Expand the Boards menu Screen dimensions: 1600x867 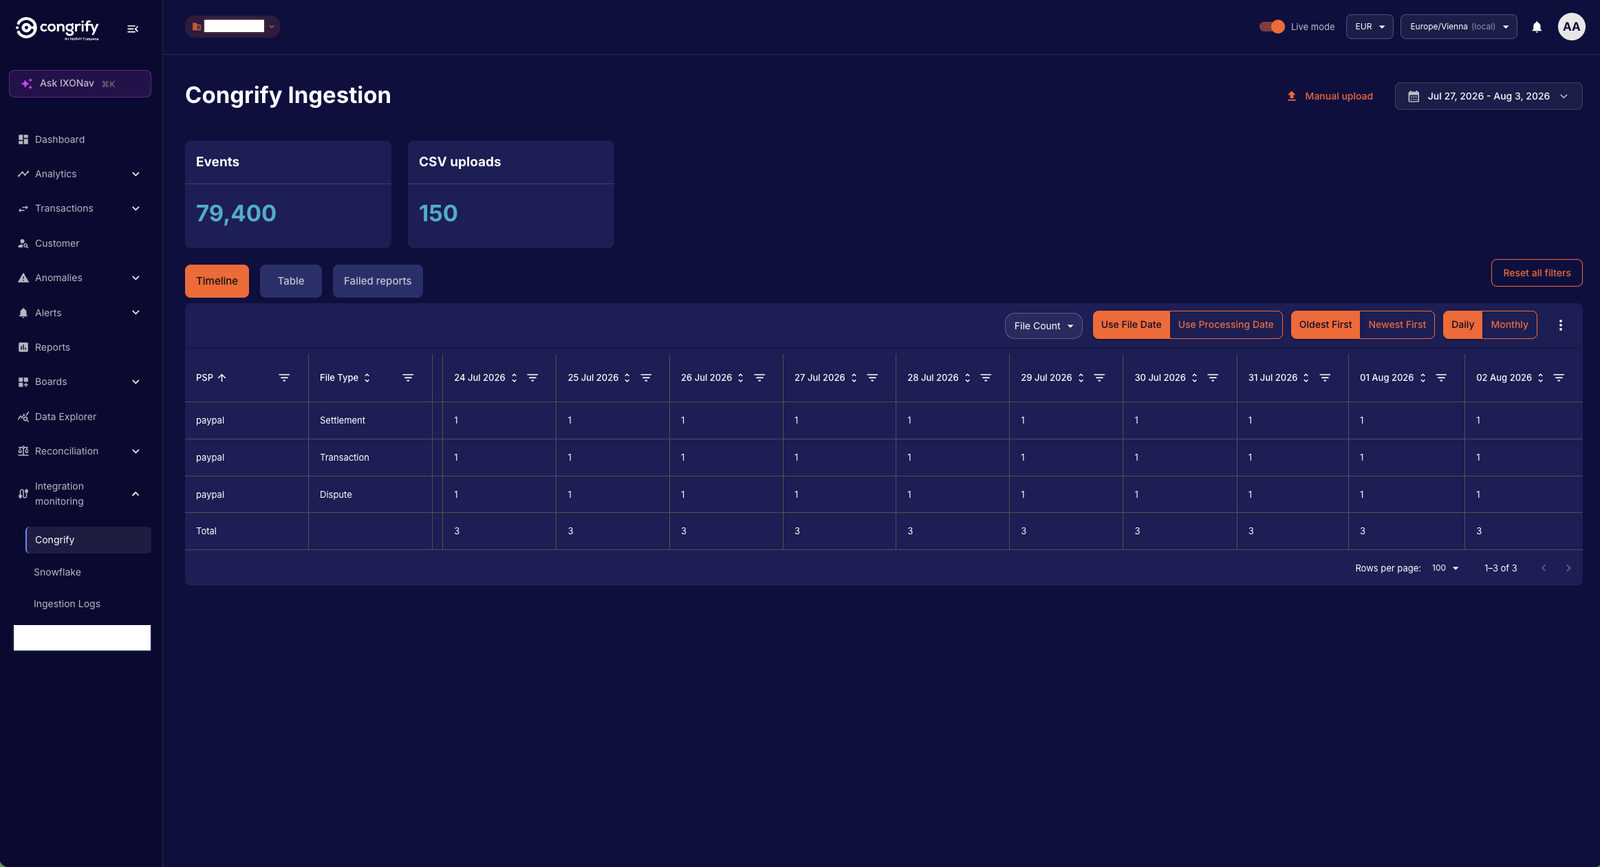coord(80,382)
